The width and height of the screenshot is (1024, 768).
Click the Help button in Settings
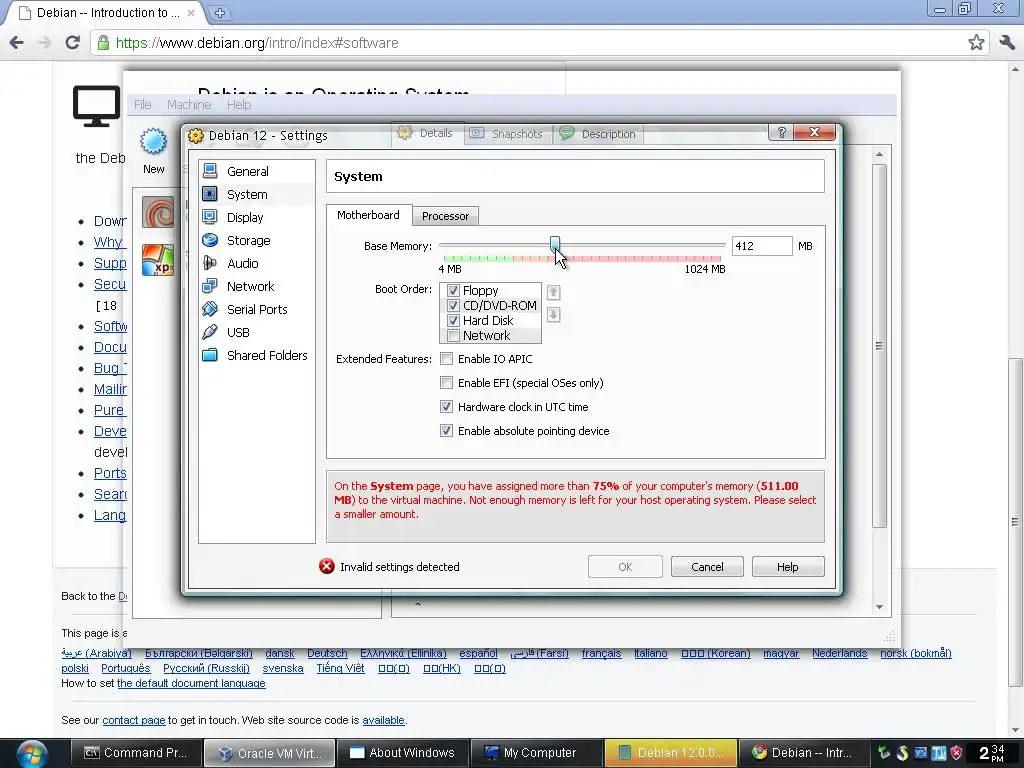788,567
